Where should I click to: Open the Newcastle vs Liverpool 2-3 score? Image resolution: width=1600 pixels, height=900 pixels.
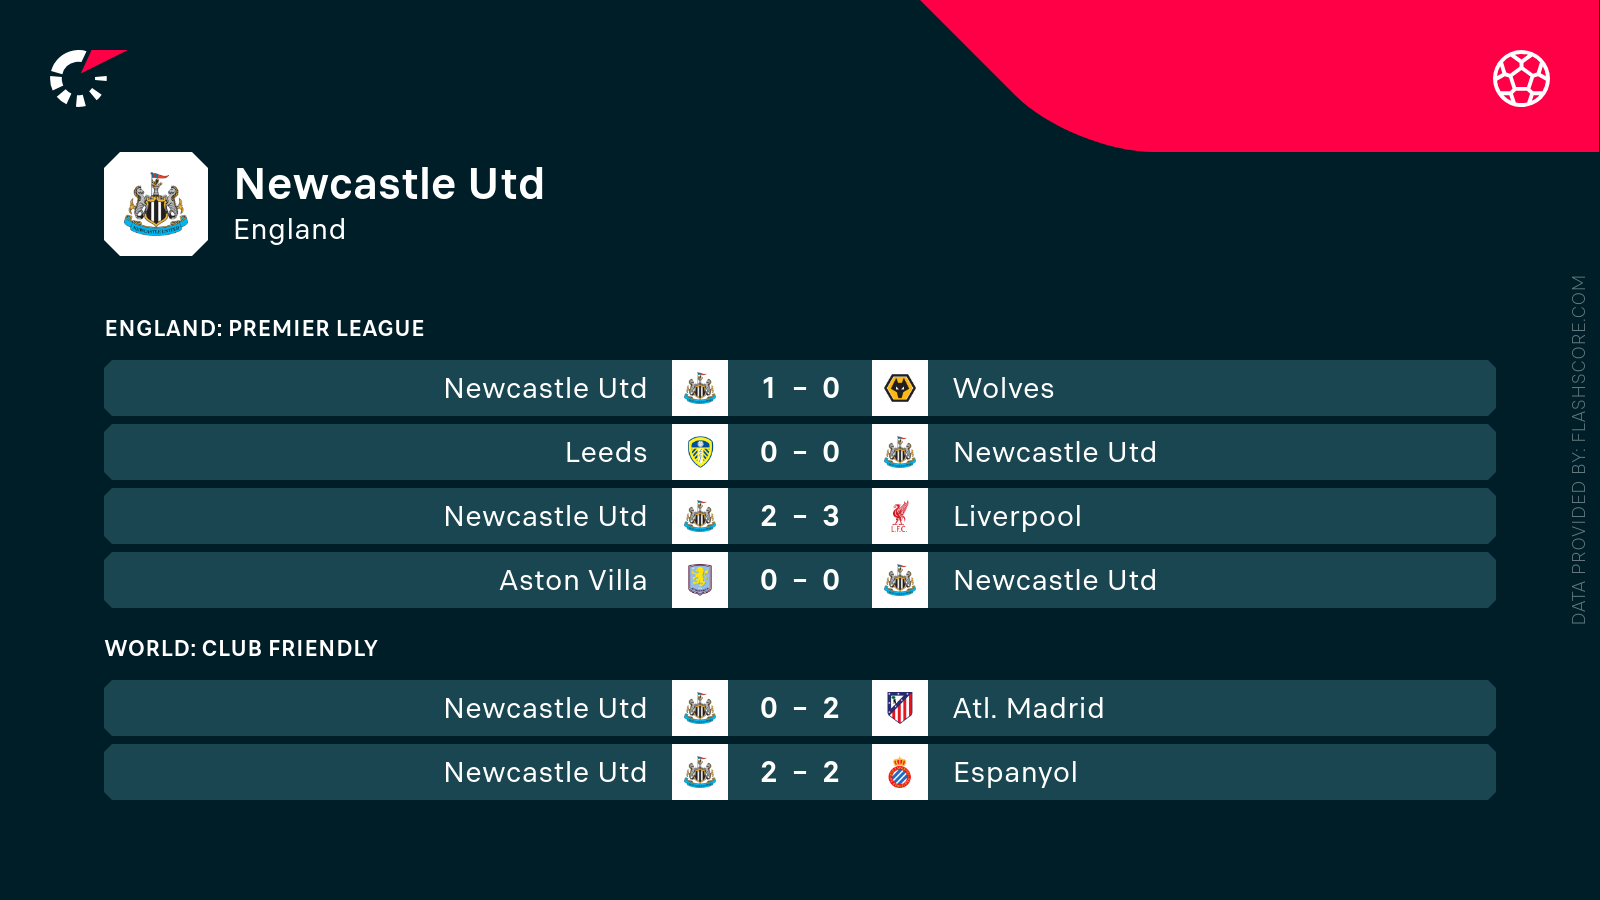click(800, 516)
